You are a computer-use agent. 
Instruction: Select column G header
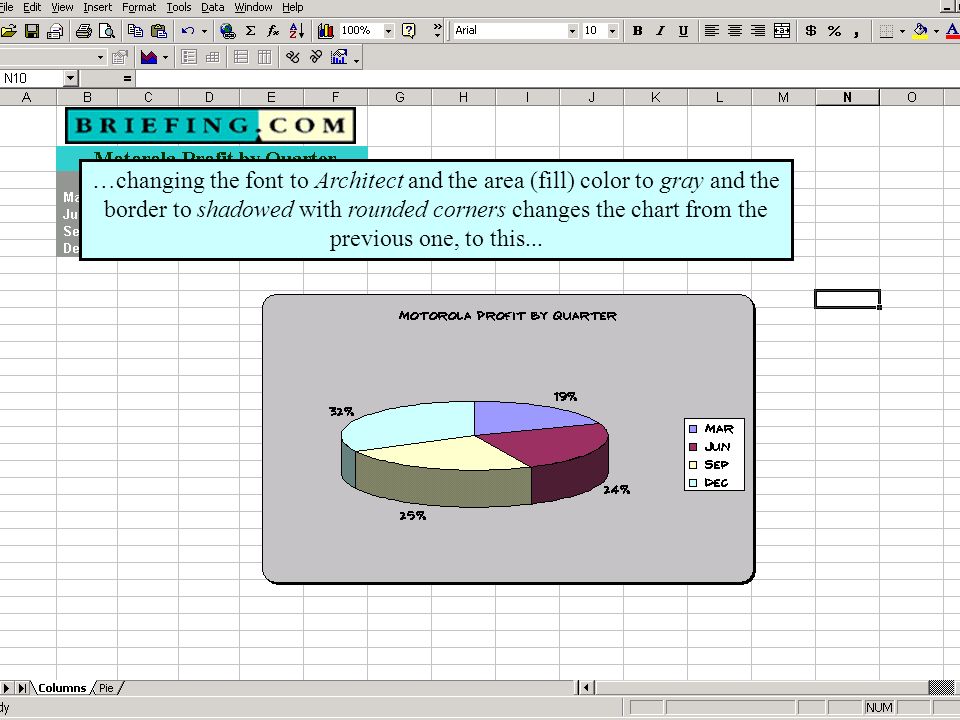pyautogui.click(x=400, y=97)
